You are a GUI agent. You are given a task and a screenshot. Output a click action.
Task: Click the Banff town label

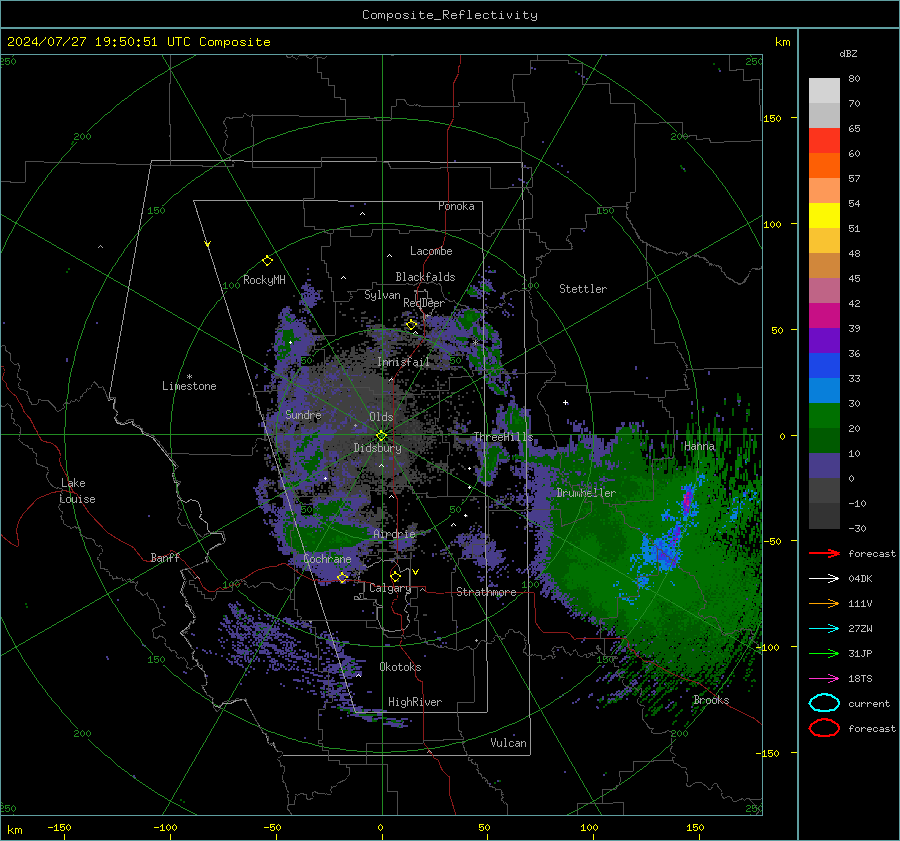click(x=165, y=557)
